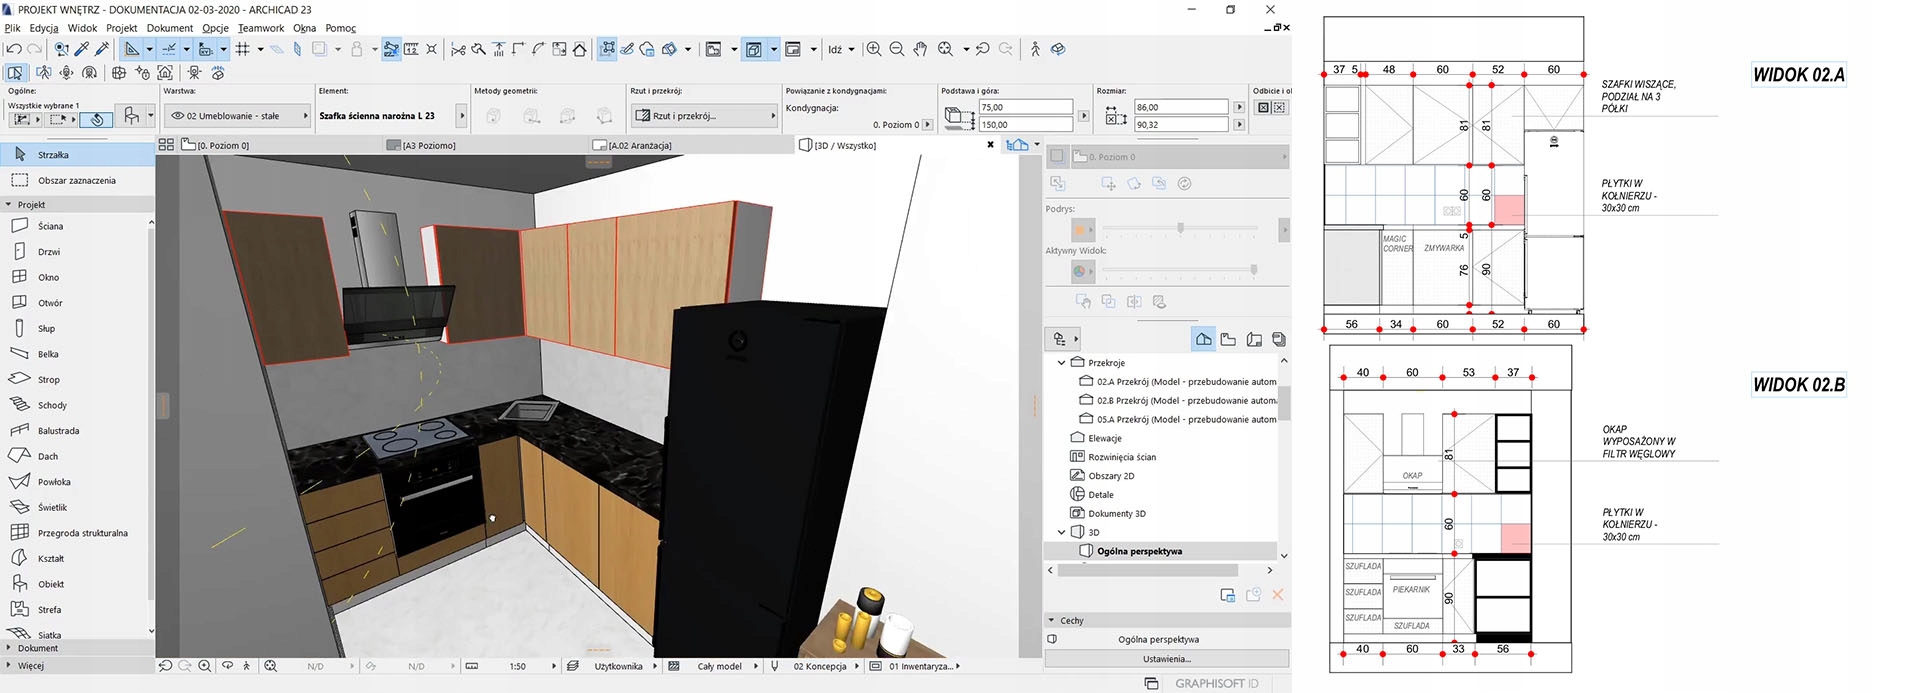Click the undo arrow in toolbar
Viewport: 1920px width, 693px height.
coord(14,49)
